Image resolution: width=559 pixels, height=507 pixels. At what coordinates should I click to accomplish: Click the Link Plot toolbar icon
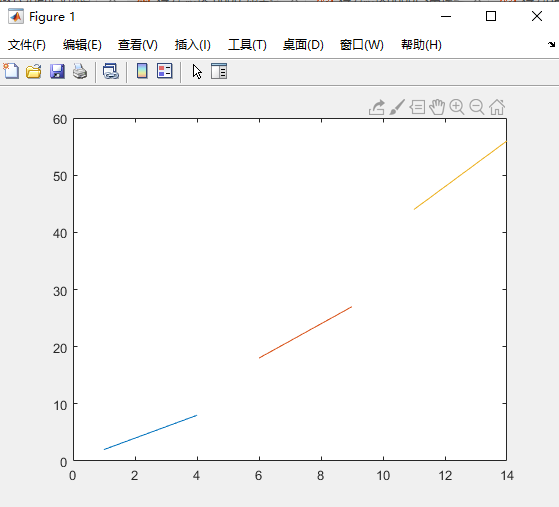point(111,71)
